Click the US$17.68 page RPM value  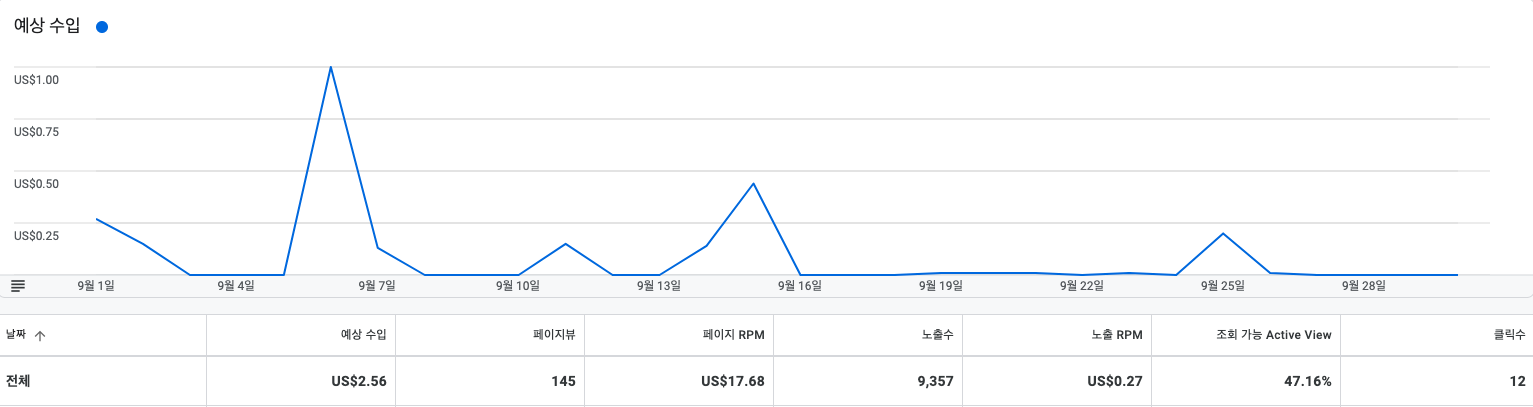pyautogui.click(x=733, y=381)
